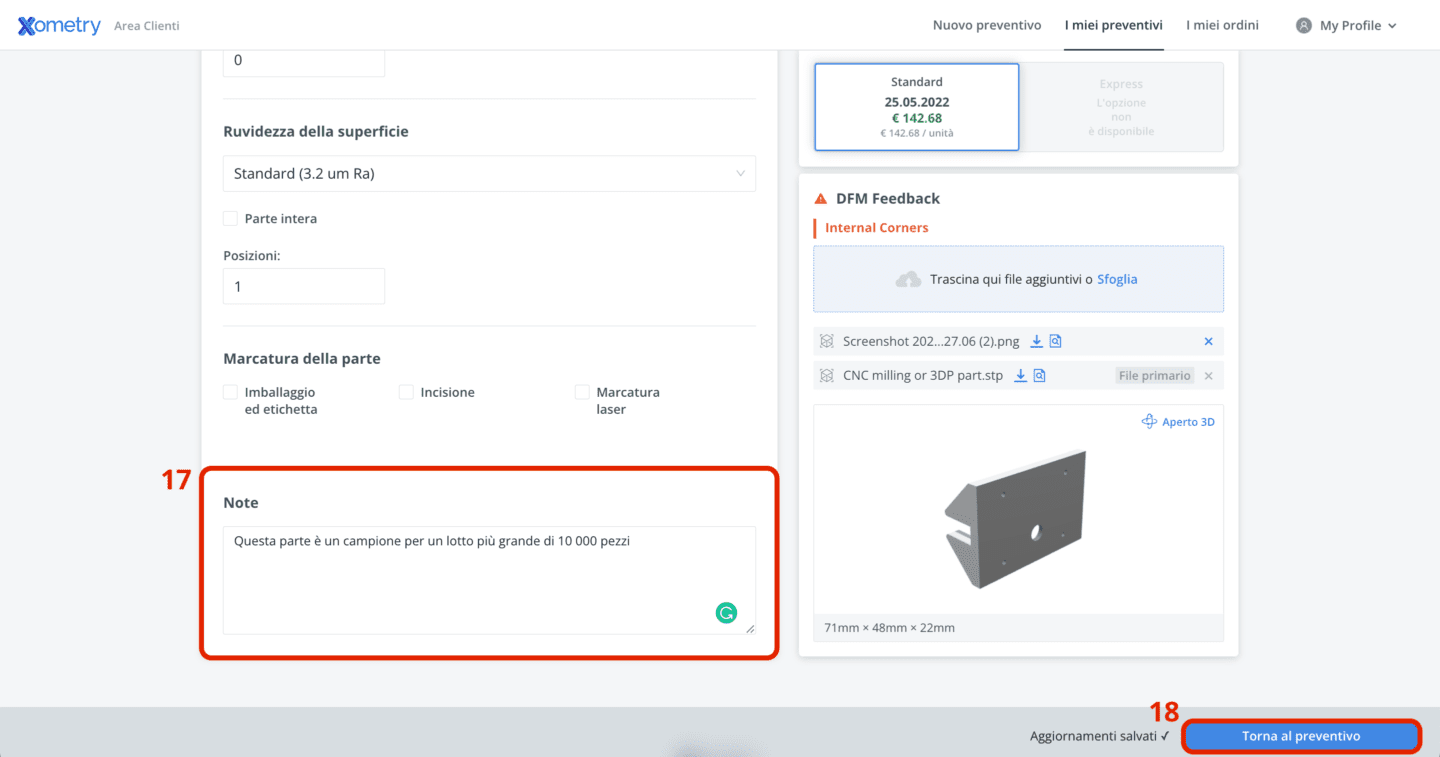Image resolution: width=1440 pixels, height=757 pixels.
Task: Click the file upload drop zone
Action: [1018, 279]
